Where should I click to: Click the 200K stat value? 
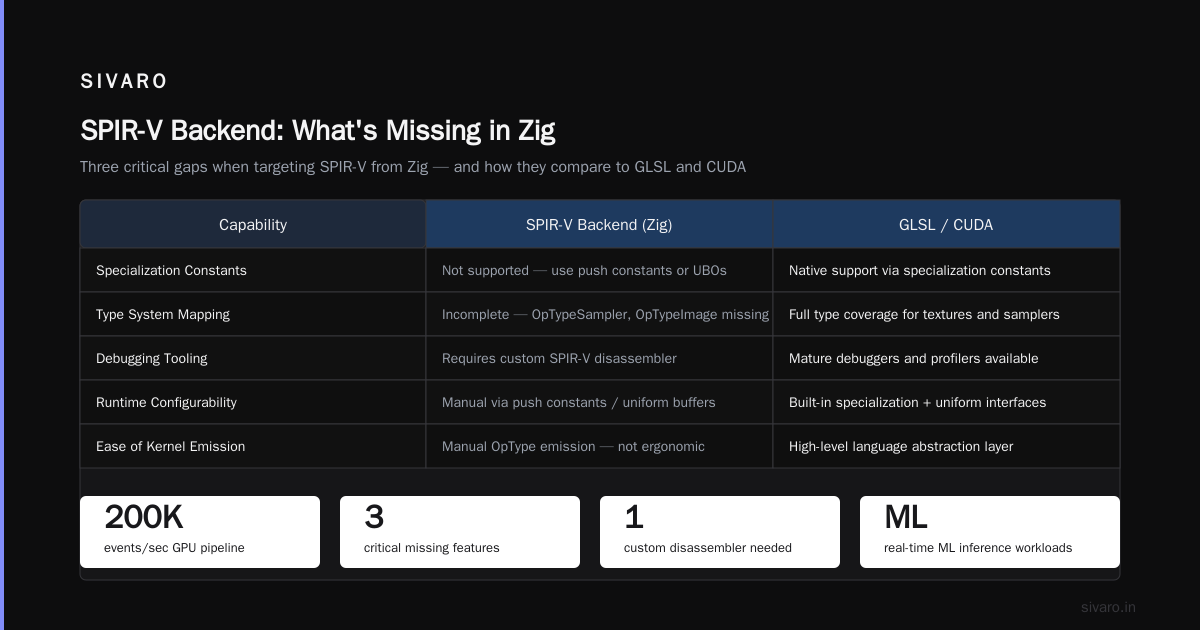coord(144,517)
